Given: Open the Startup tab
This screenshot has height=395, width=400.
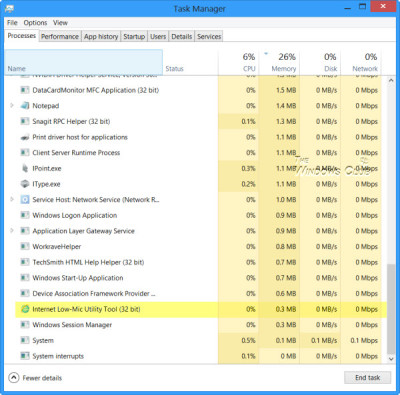Looking at the screenshot, I should pos(134,36).
